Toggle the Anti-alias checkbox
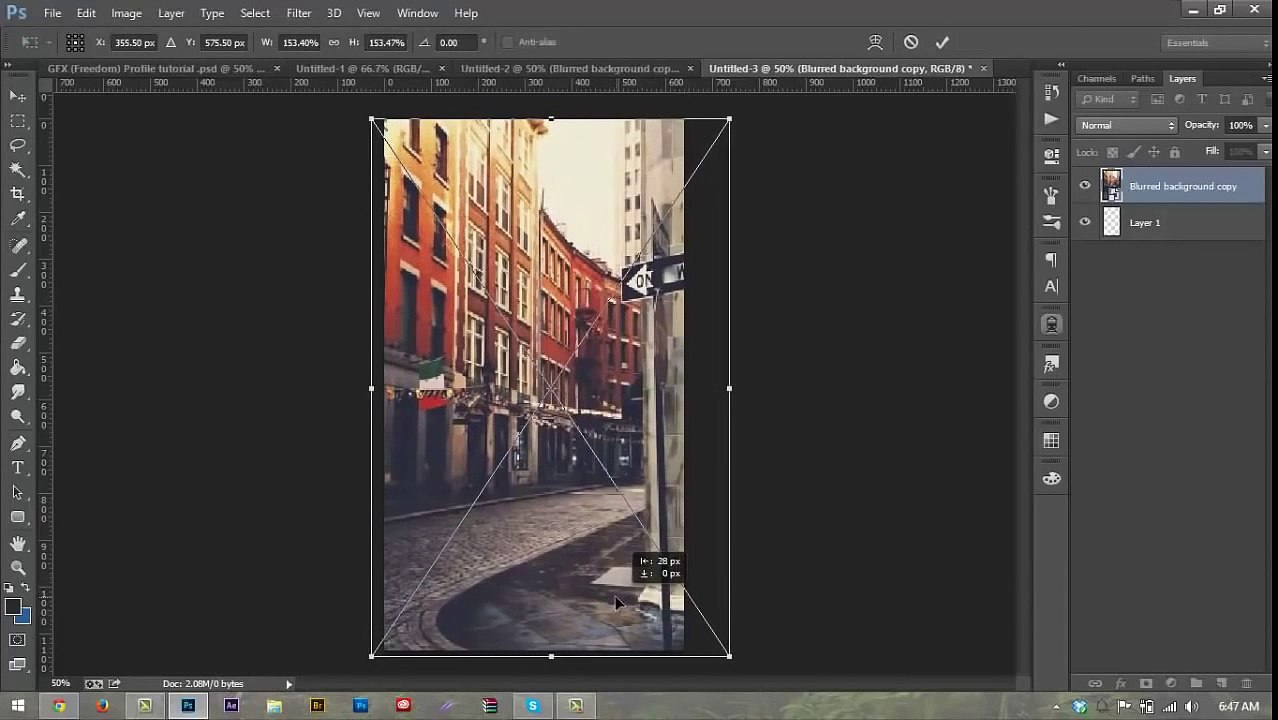Screen dimensions: 1278x720 508,42
